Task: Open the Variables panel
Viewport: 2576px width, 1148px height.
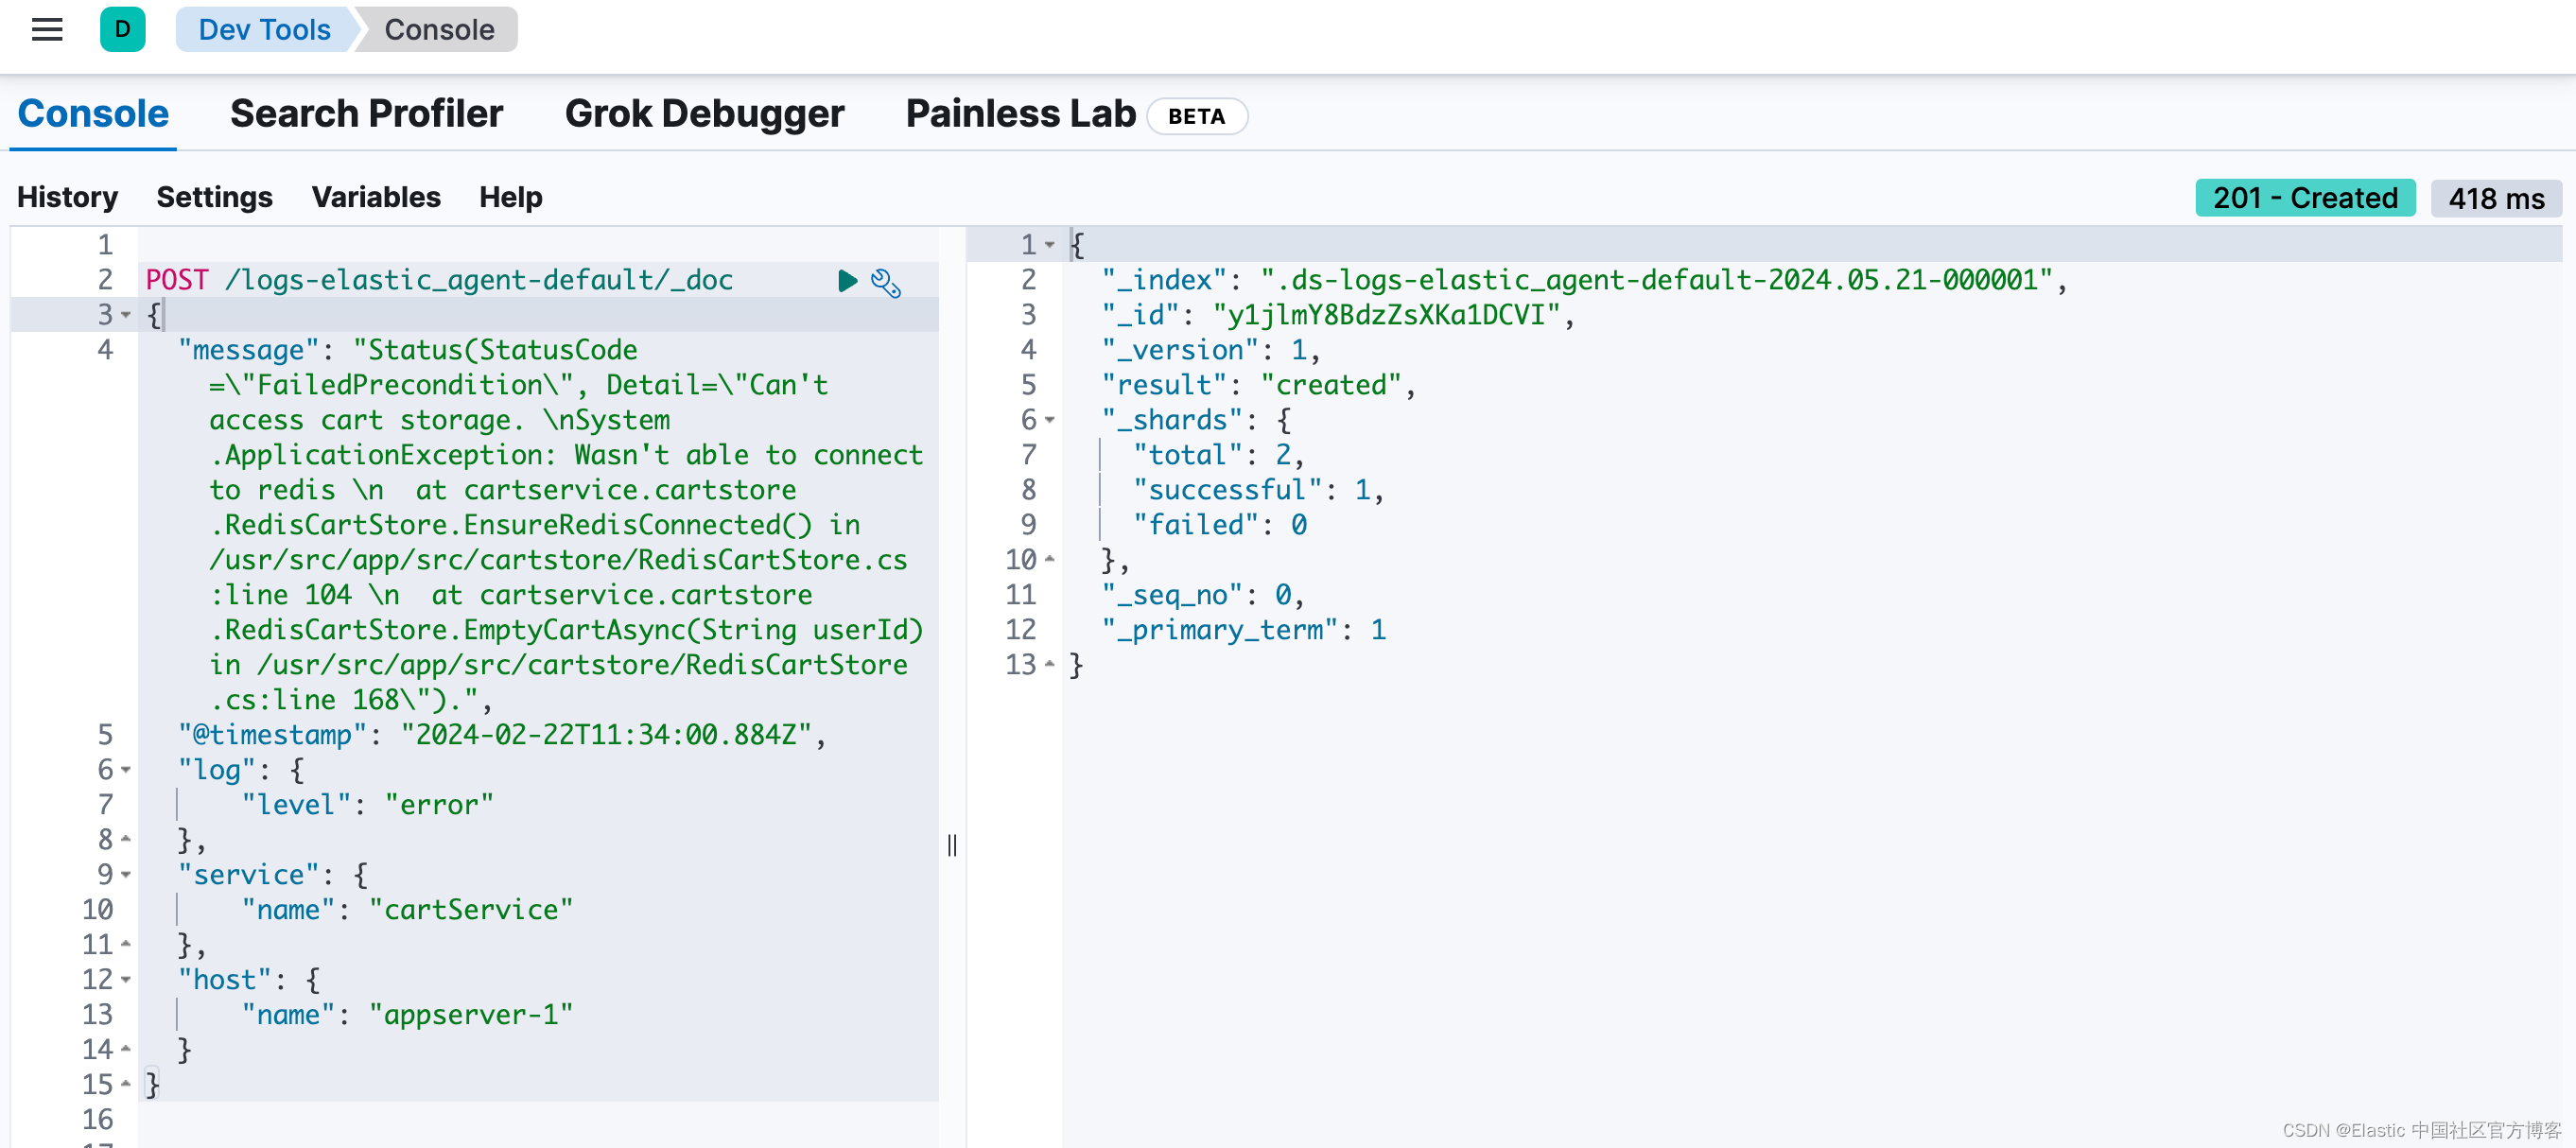Action: (x=375, y=197)
